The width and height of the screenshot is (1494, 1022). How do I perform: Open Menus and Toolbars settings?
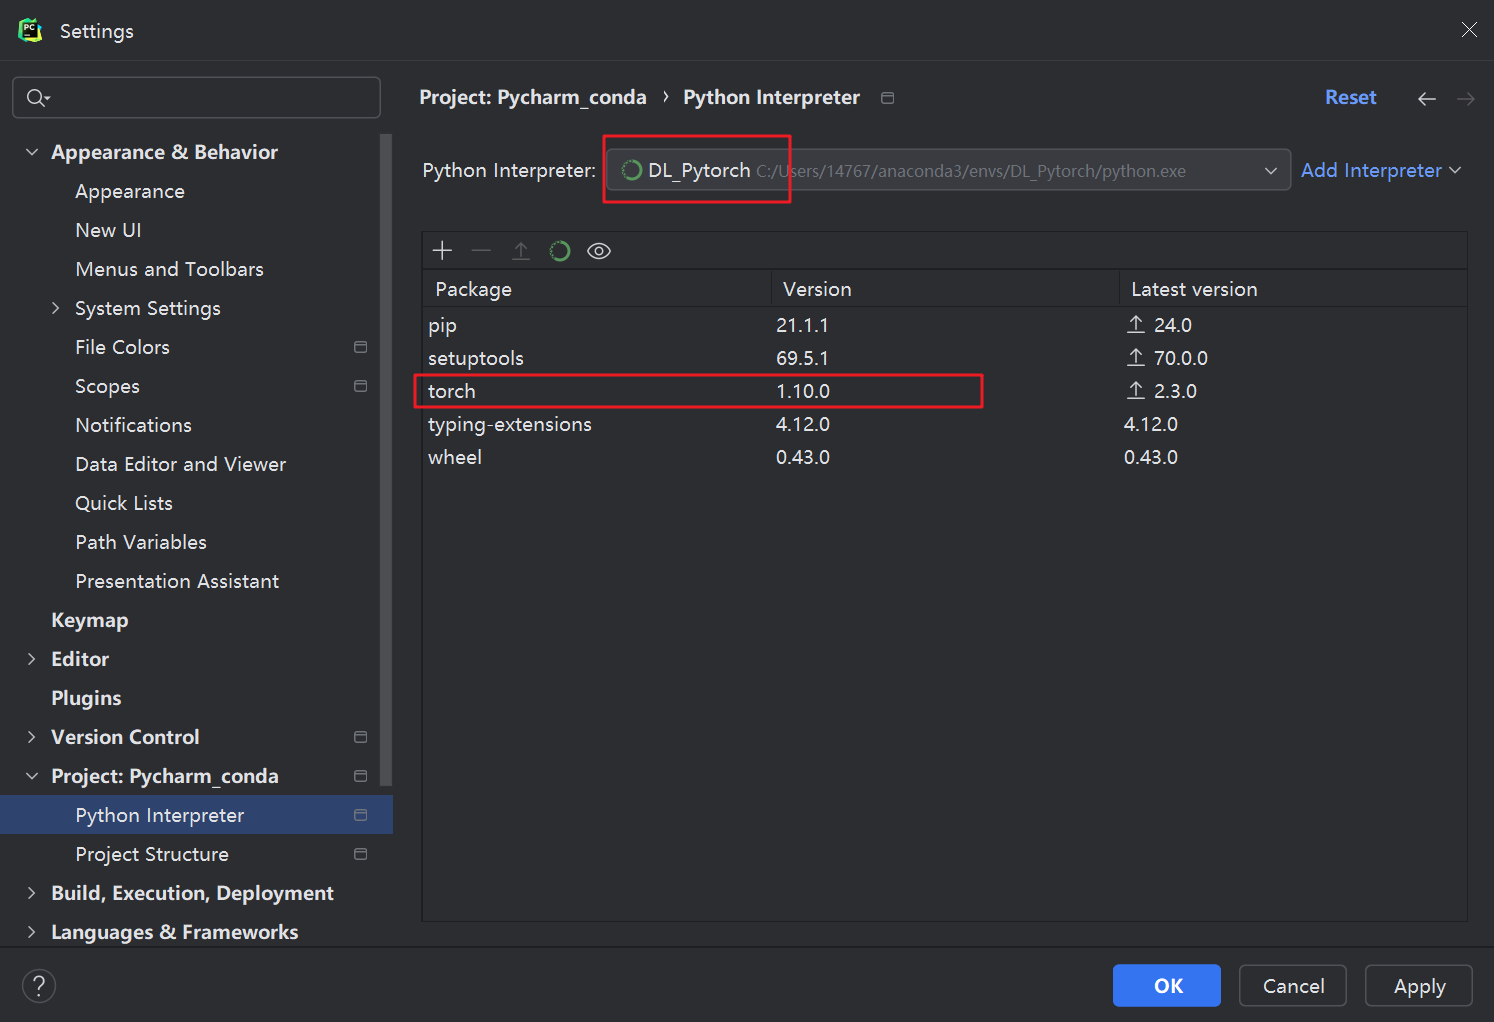pos(169,269)
